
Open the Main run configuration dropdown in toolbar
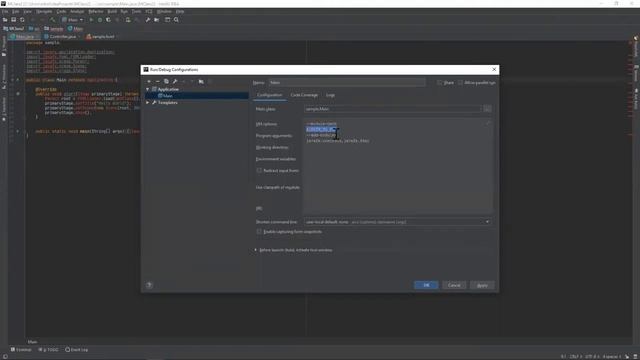(x=72, y=20)
